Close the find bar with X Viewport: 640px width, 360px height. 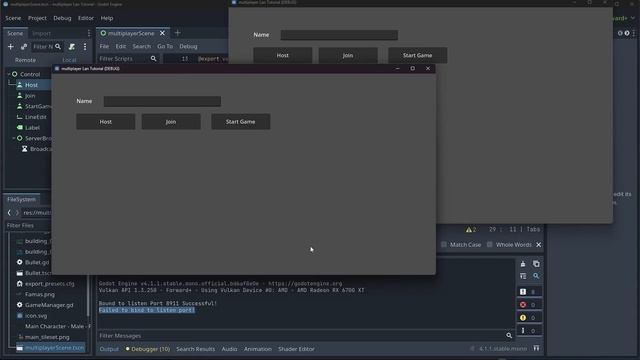539,244
